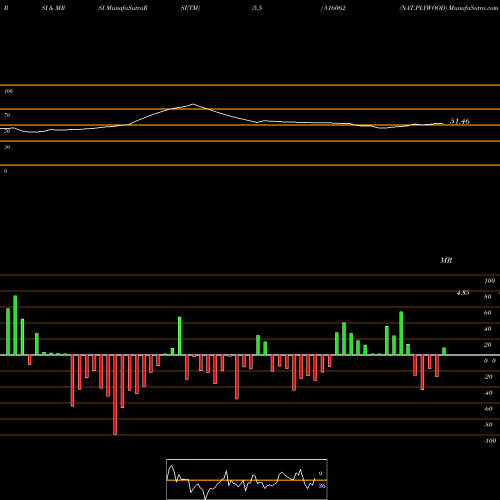This screenshot has height=500, width=500.
Task: Click the -80 label on MR axis
Action: 488,425
